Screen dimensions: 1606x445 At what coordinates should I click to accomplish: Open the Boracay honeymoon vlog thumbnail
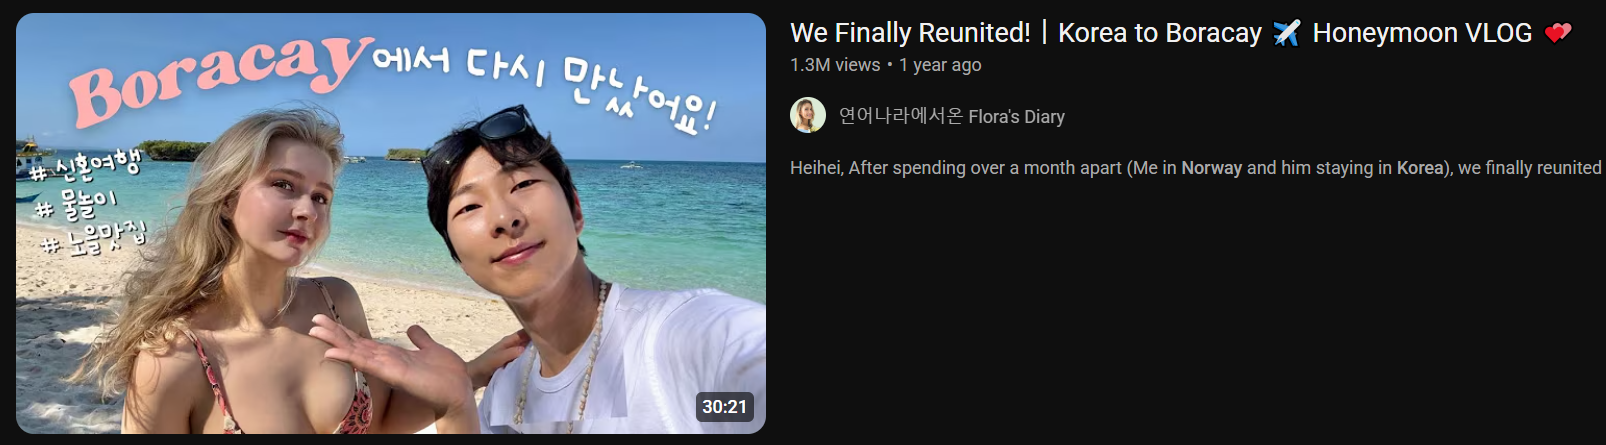click(x=391, y=223)
